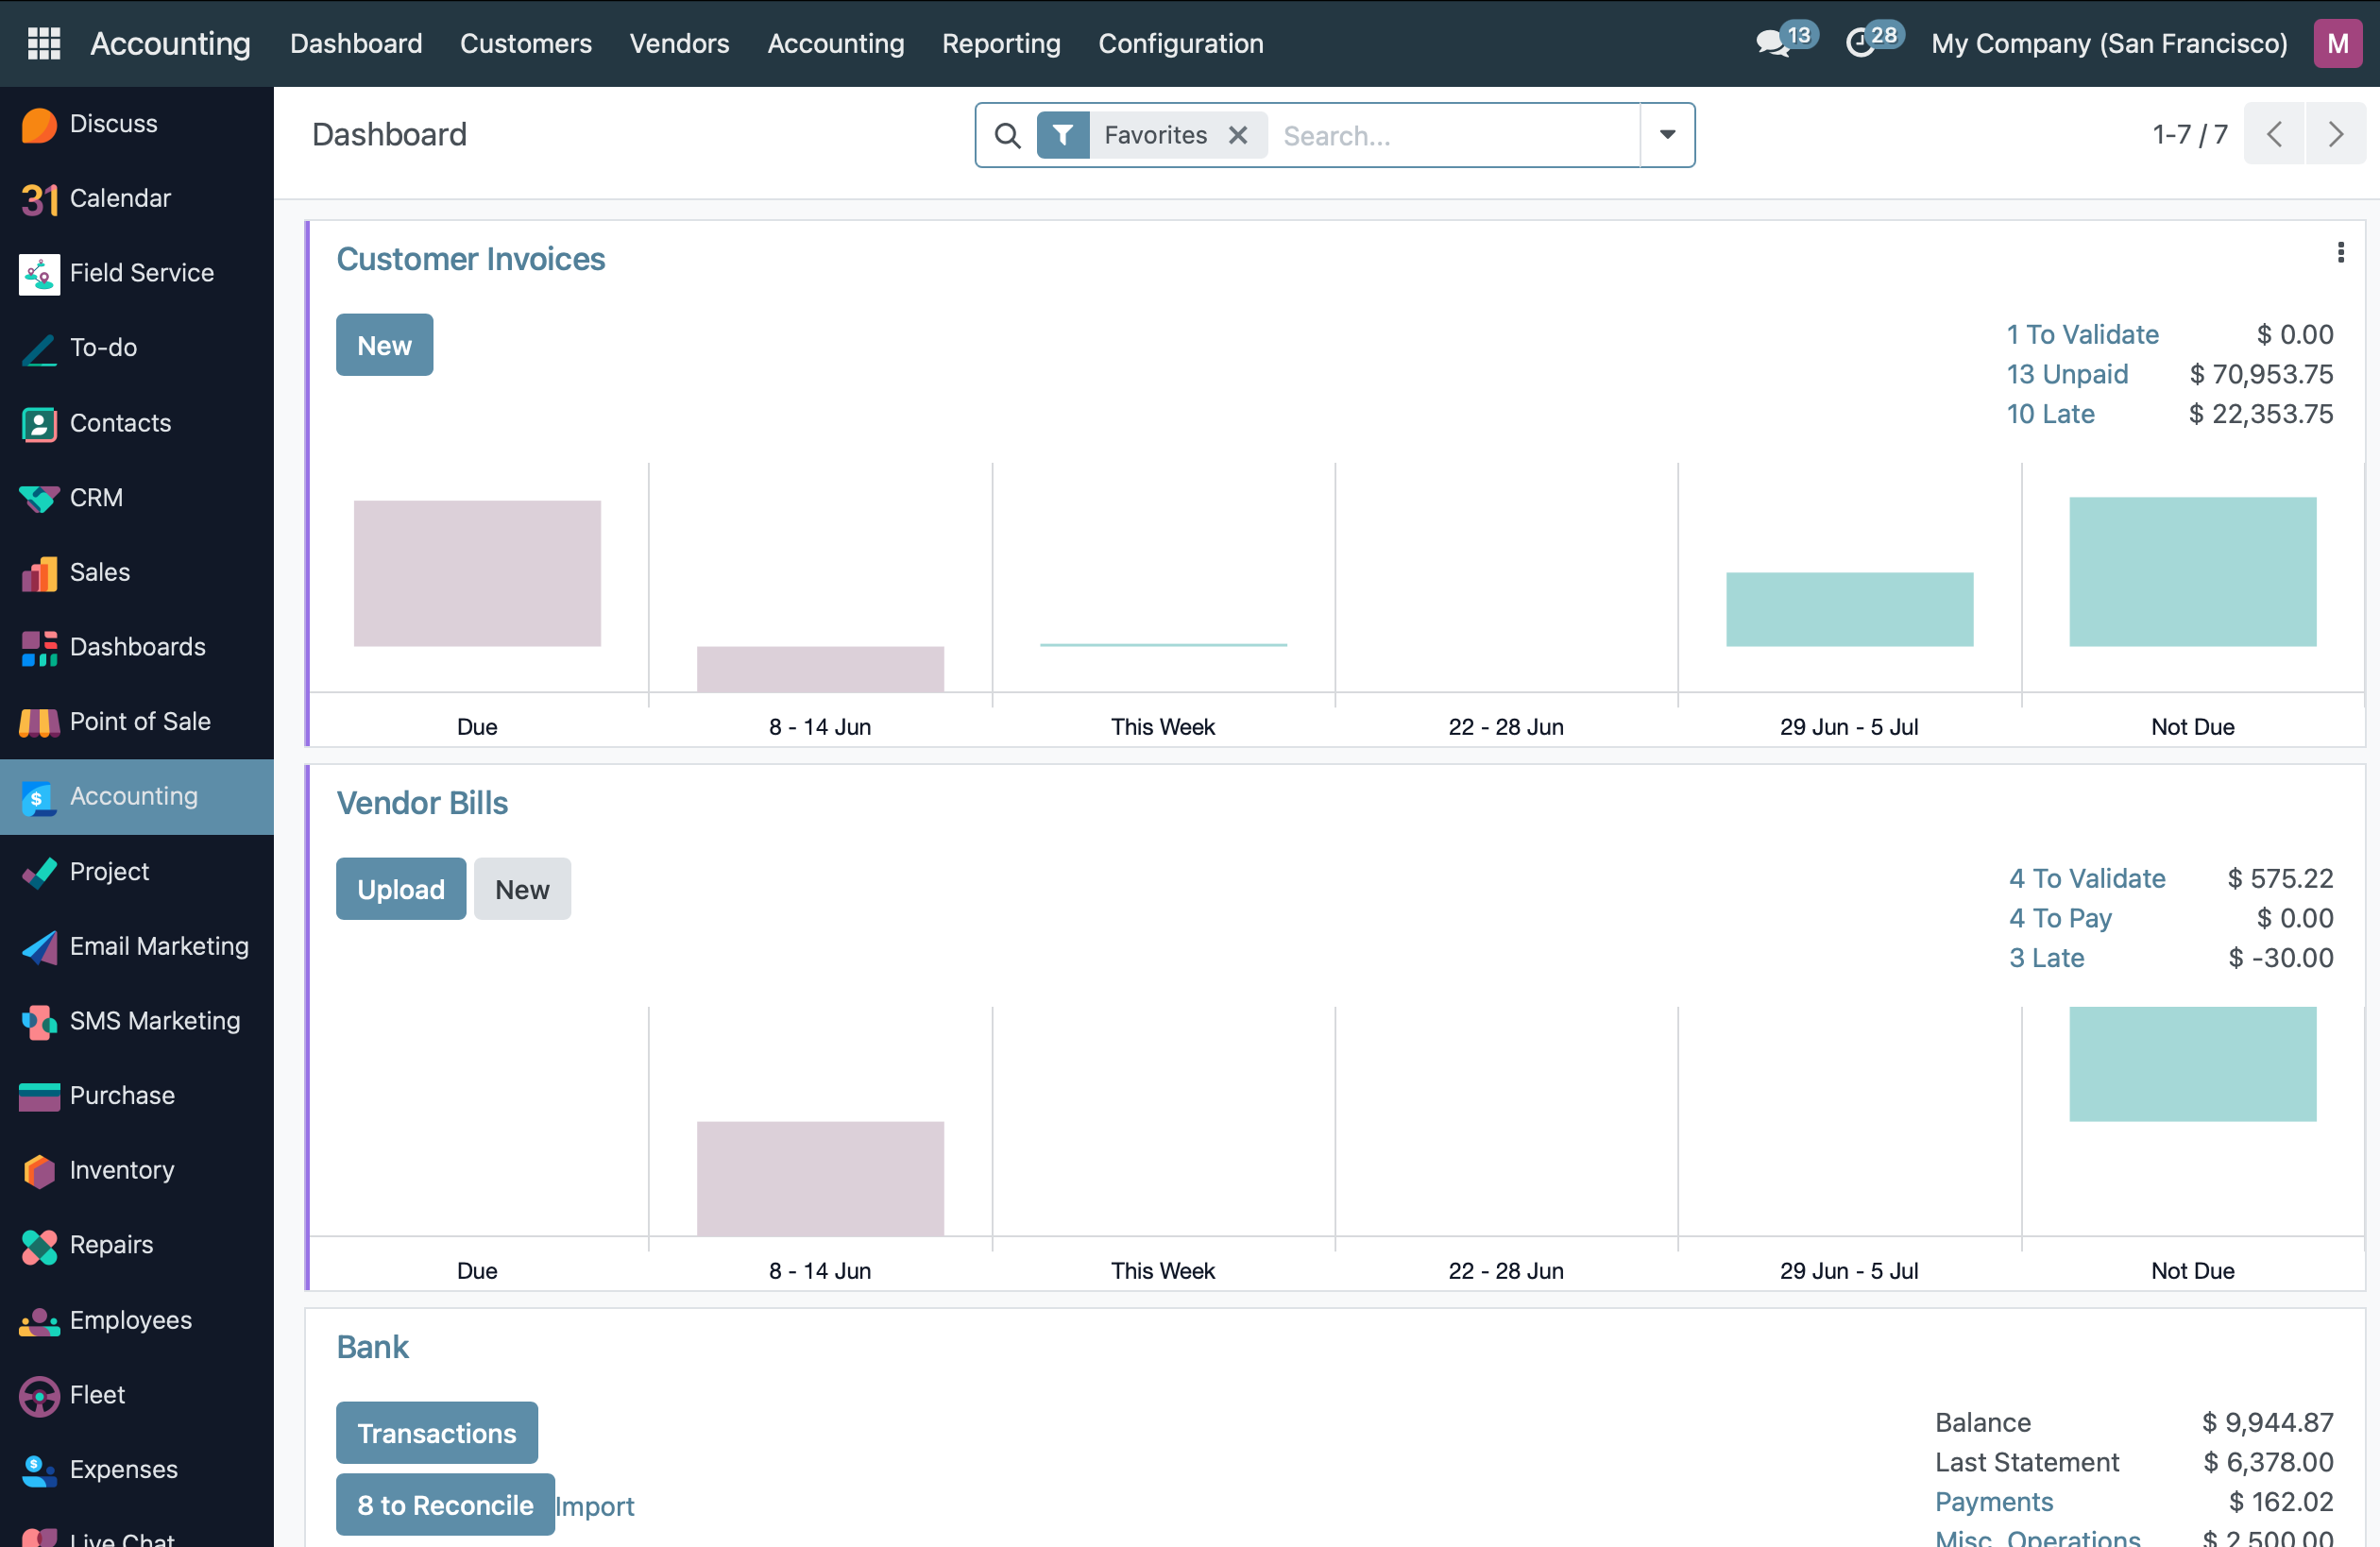The height and width of the screenshot is (1547, 2380).
Task: Go to next page arrow
Action: pos(2335,135)
